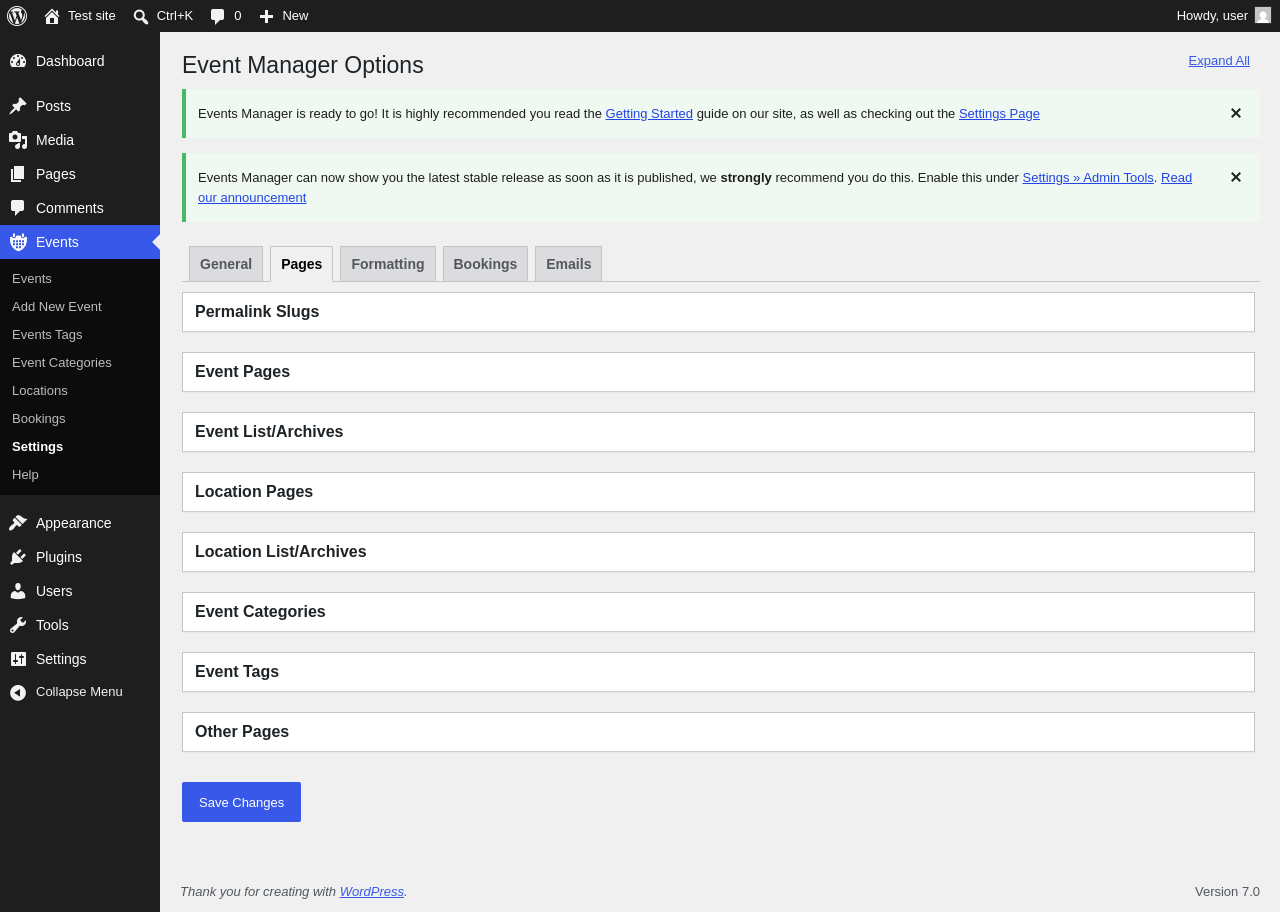Image resolution: width=1280 pixels, height=912 pixels.
Task: Click the Pages icon in sidebar
Action: tap(18, 174)
